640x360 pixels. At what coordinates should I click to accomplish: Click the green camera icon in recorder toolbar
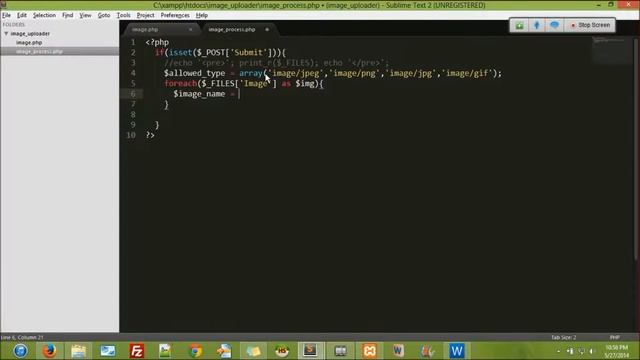[519, 25]
